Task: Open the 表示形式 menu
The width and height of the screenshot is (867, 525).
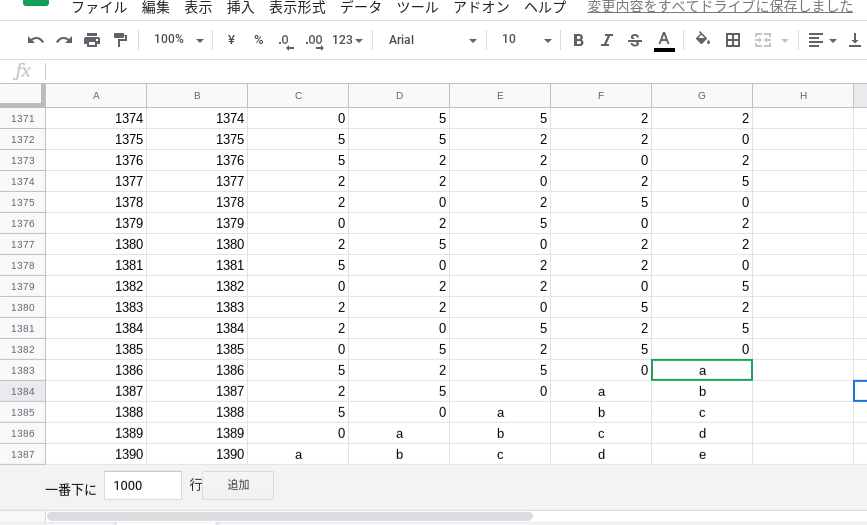Action: coord(297,7)
